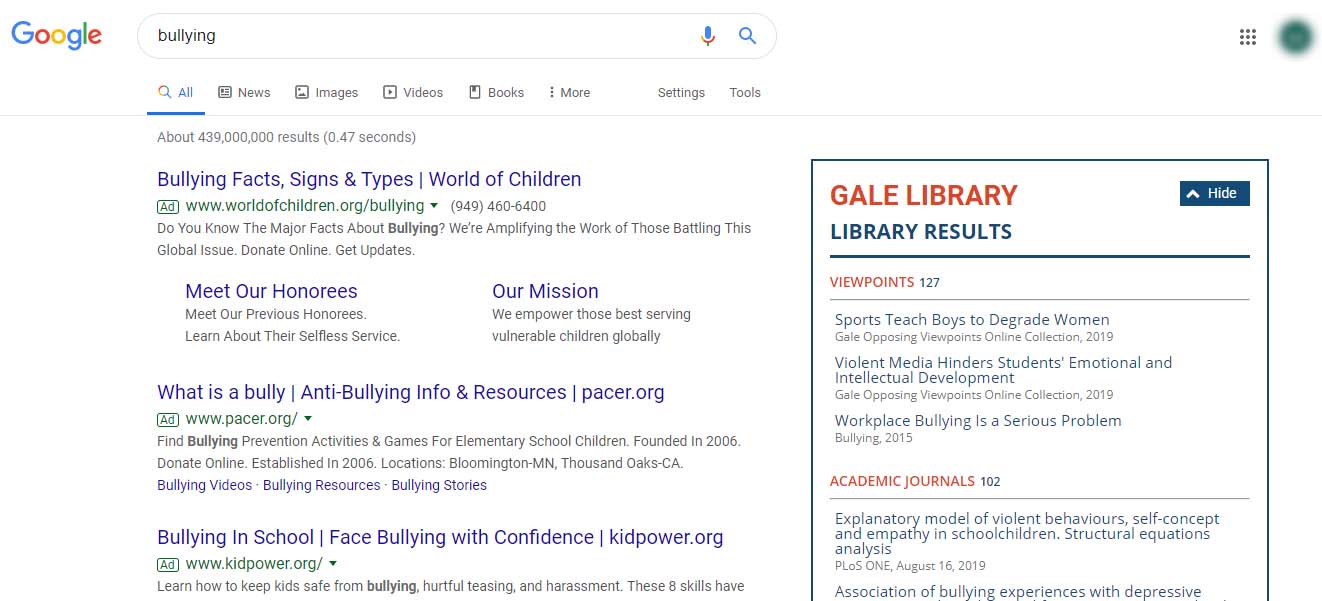Open the Google apps grid

tap(1247, 37)
